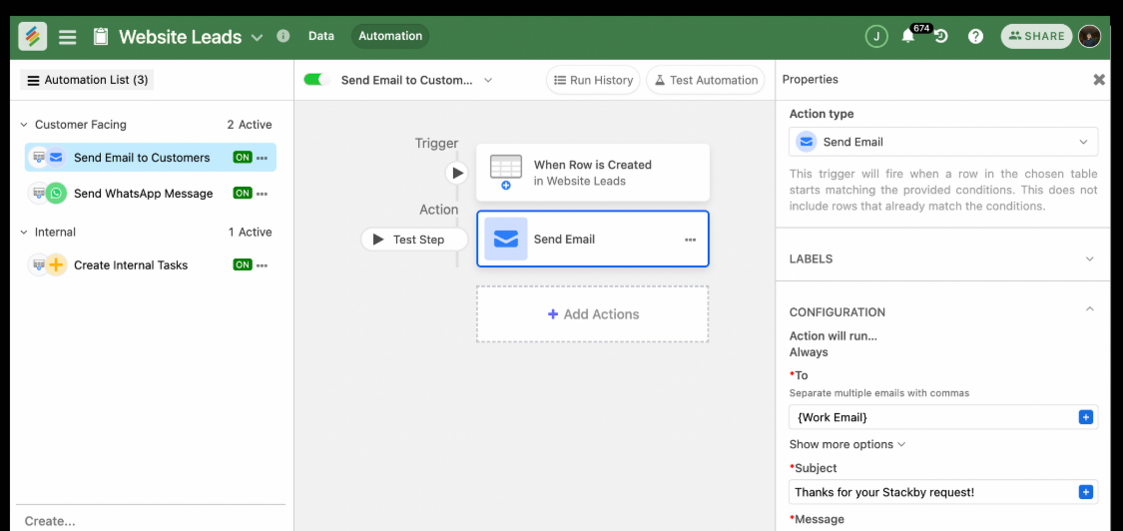This screenshot has width=1123, height=531.
Task: Click the envelope icon in the Action type box
Action: (x=806, y=142)
